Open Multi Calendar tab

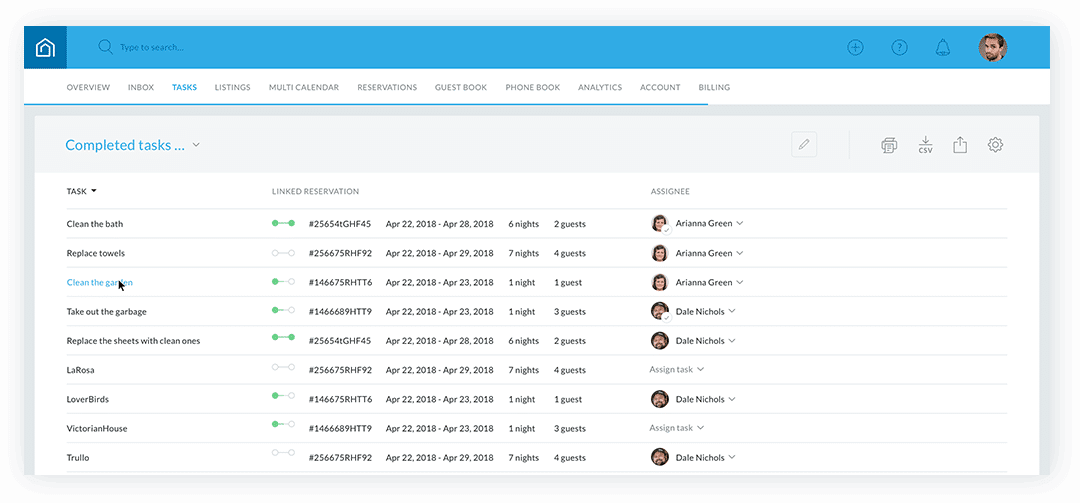(x=304, y=88)
